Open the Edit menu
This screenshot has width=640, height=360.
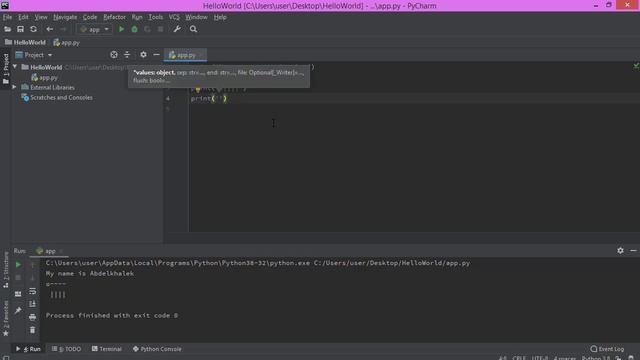tap(23, 17)
